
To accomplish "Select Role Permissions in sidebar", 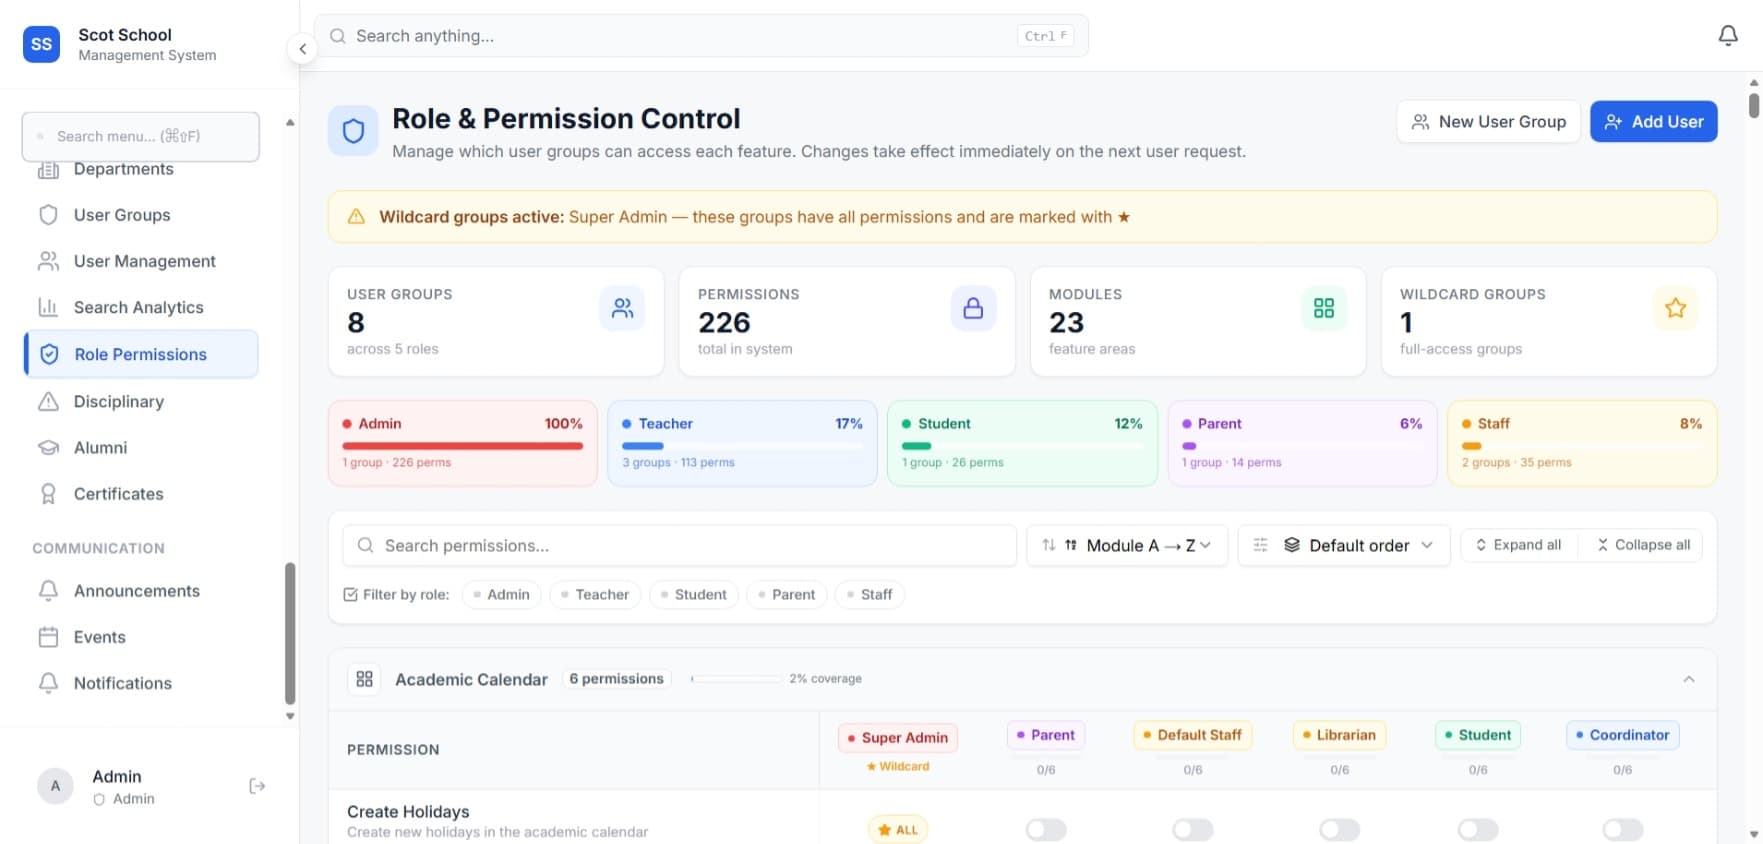I will click(140, 354).
